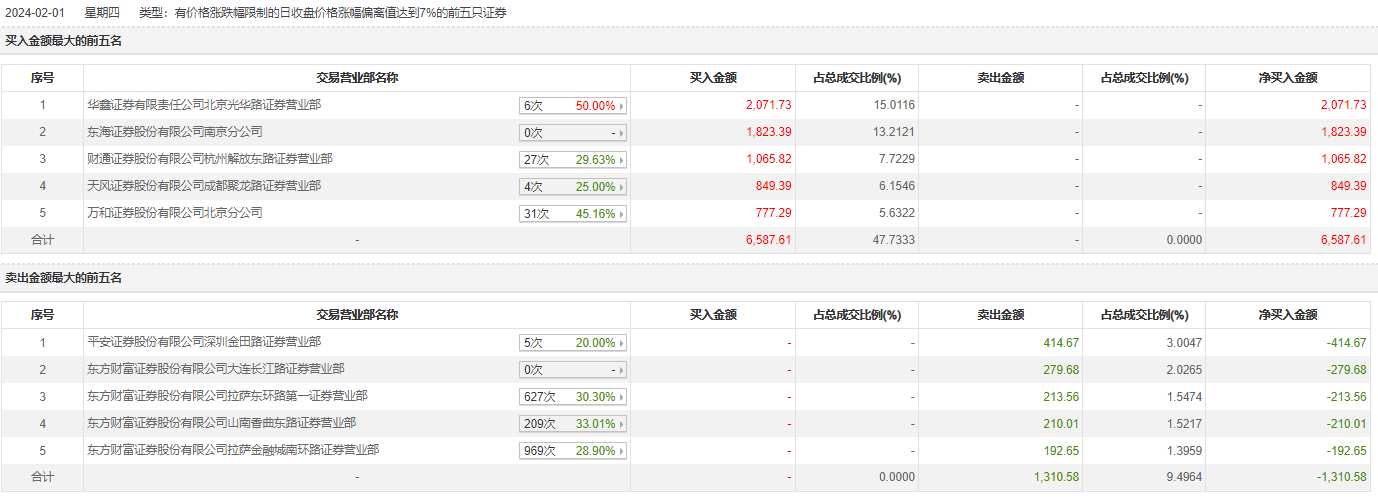This screenshot has height=497, width=1378.
Task: Expand 财通证券 27次 29.63% stats dropdown
Action: coord(573,159)
